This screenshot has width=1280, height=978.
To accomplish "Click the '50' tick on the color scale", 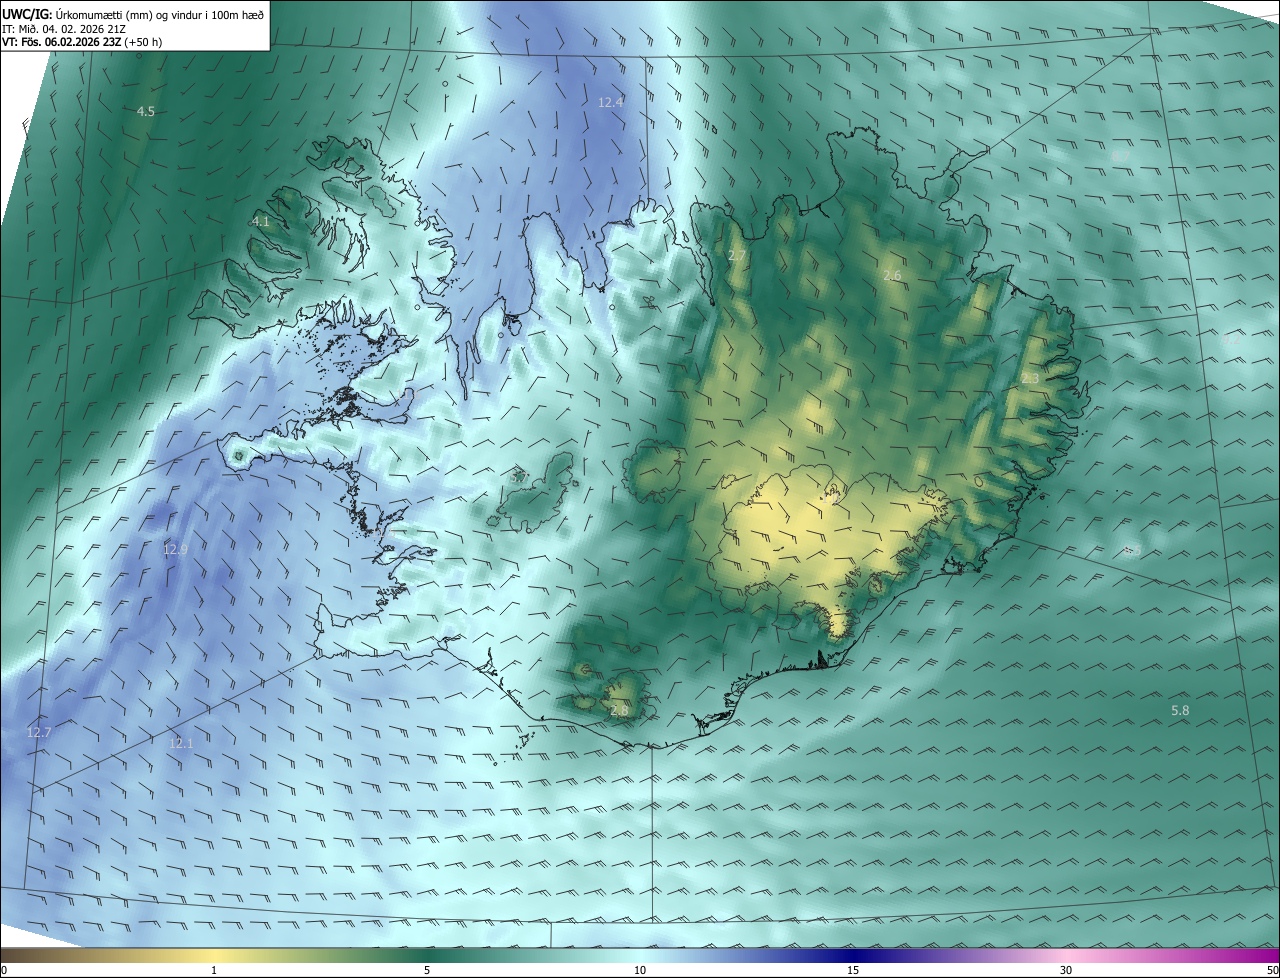I will 1272,970.
